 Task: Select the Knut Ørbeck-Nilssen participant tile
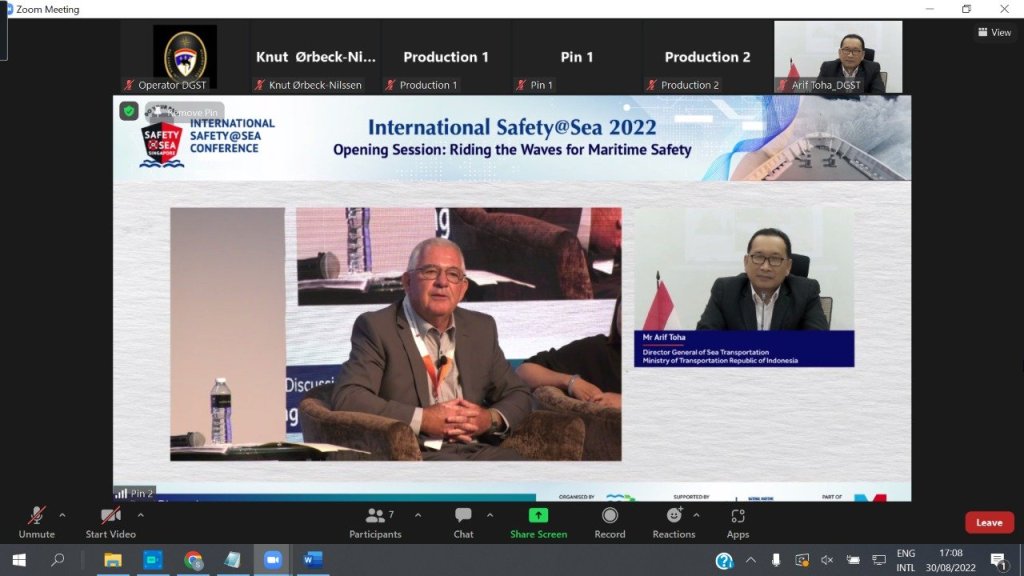coord(315,57)
